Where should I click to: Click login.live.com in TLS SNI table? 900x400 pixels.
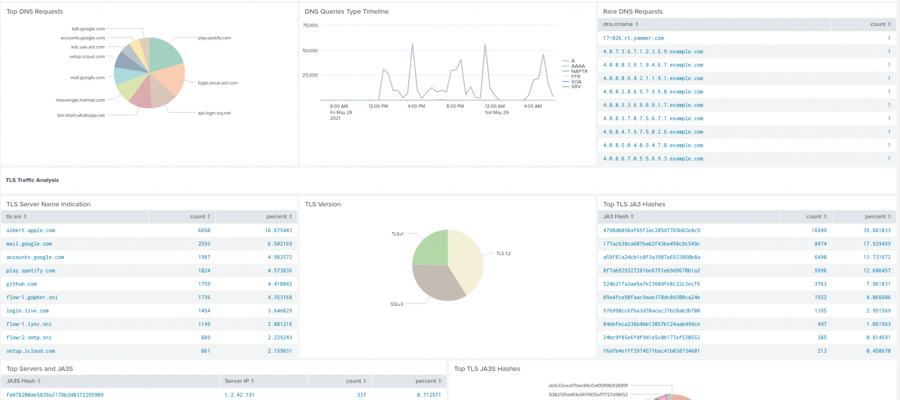29,310
